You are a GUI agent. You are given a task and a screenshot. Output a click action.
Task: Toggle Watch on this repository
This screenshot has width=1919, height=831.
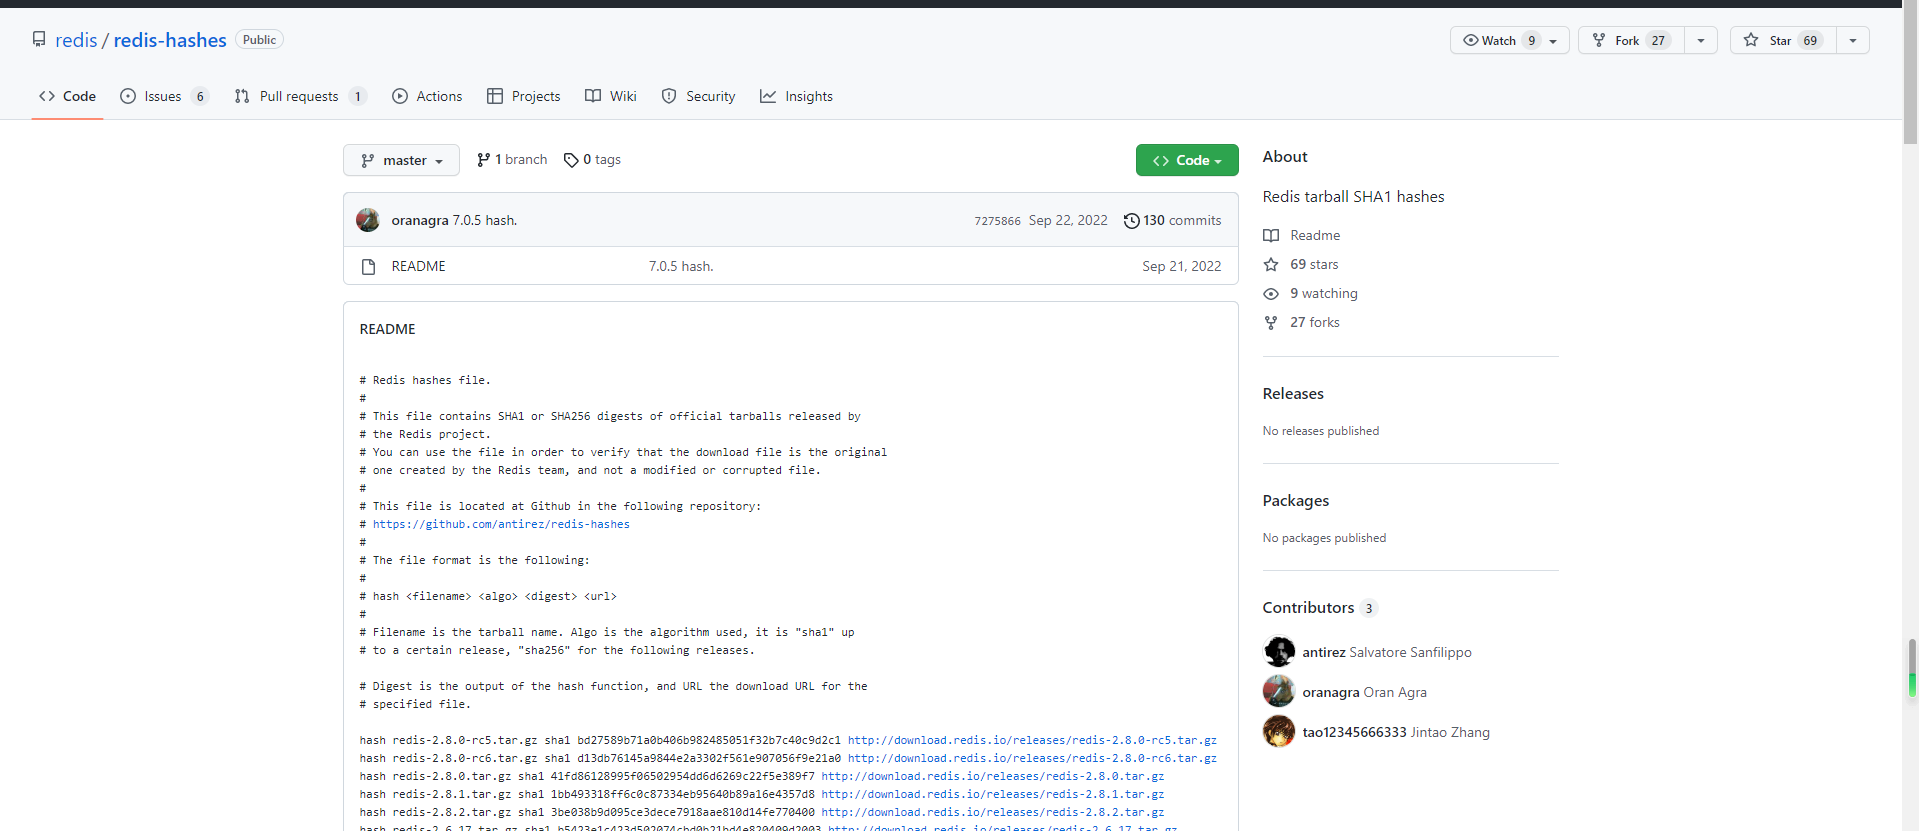[x=1498, y=40]
